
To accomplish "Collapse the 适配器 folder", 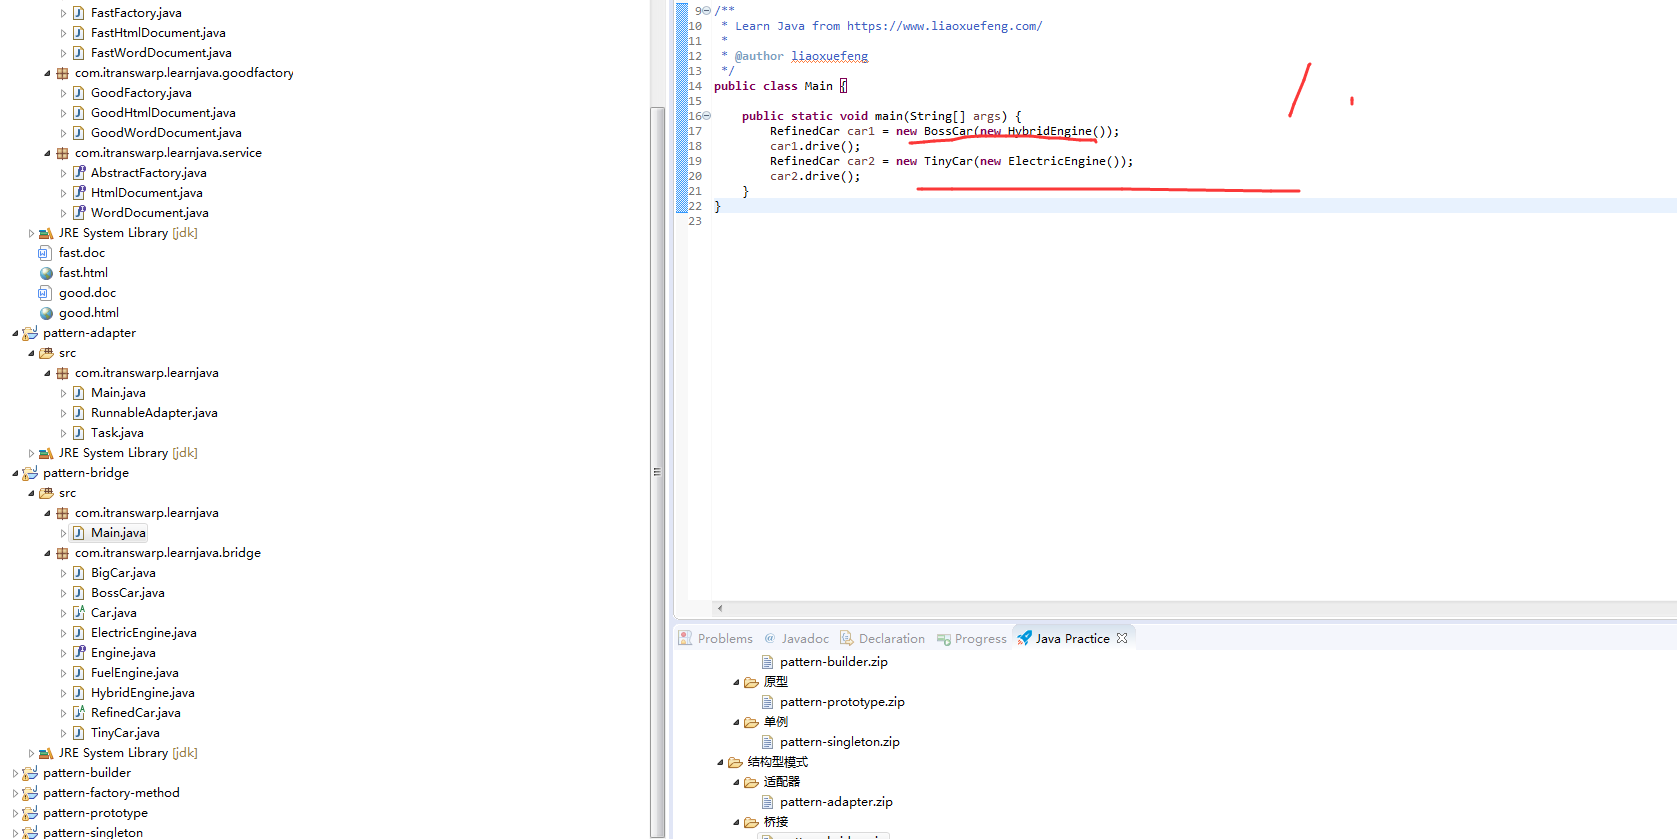I will click(x=736, y=782).
